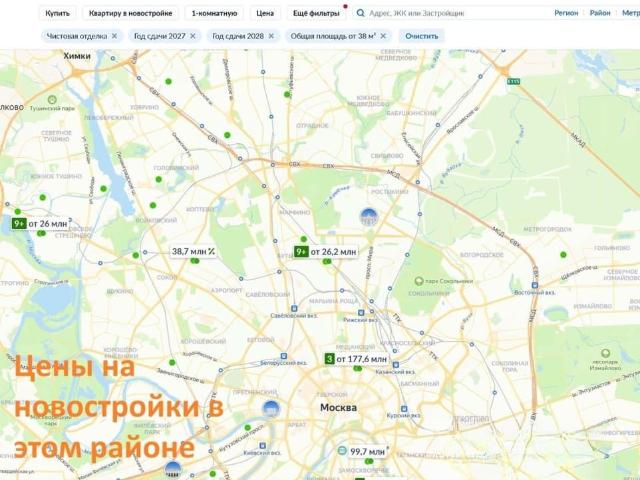
Task: Open the 99,7 млн price marker
Action: (x=363, y=451)
